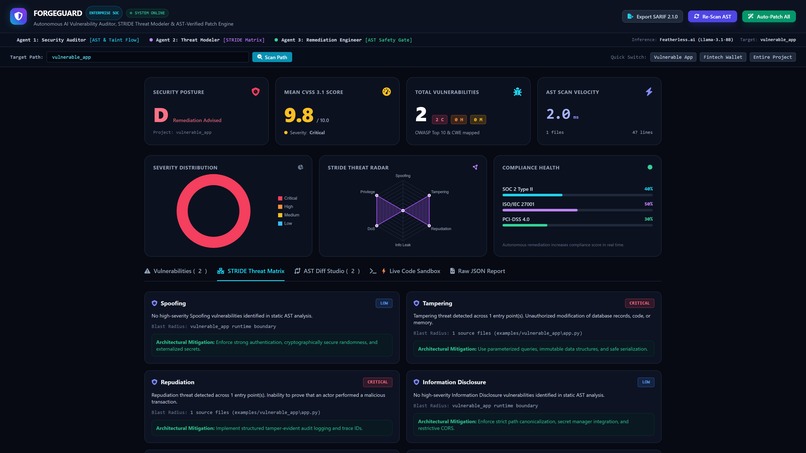Switch quickly to Vulnerable App
The image size is (806, 453).
pyautogui.click(x=673, y=57)
